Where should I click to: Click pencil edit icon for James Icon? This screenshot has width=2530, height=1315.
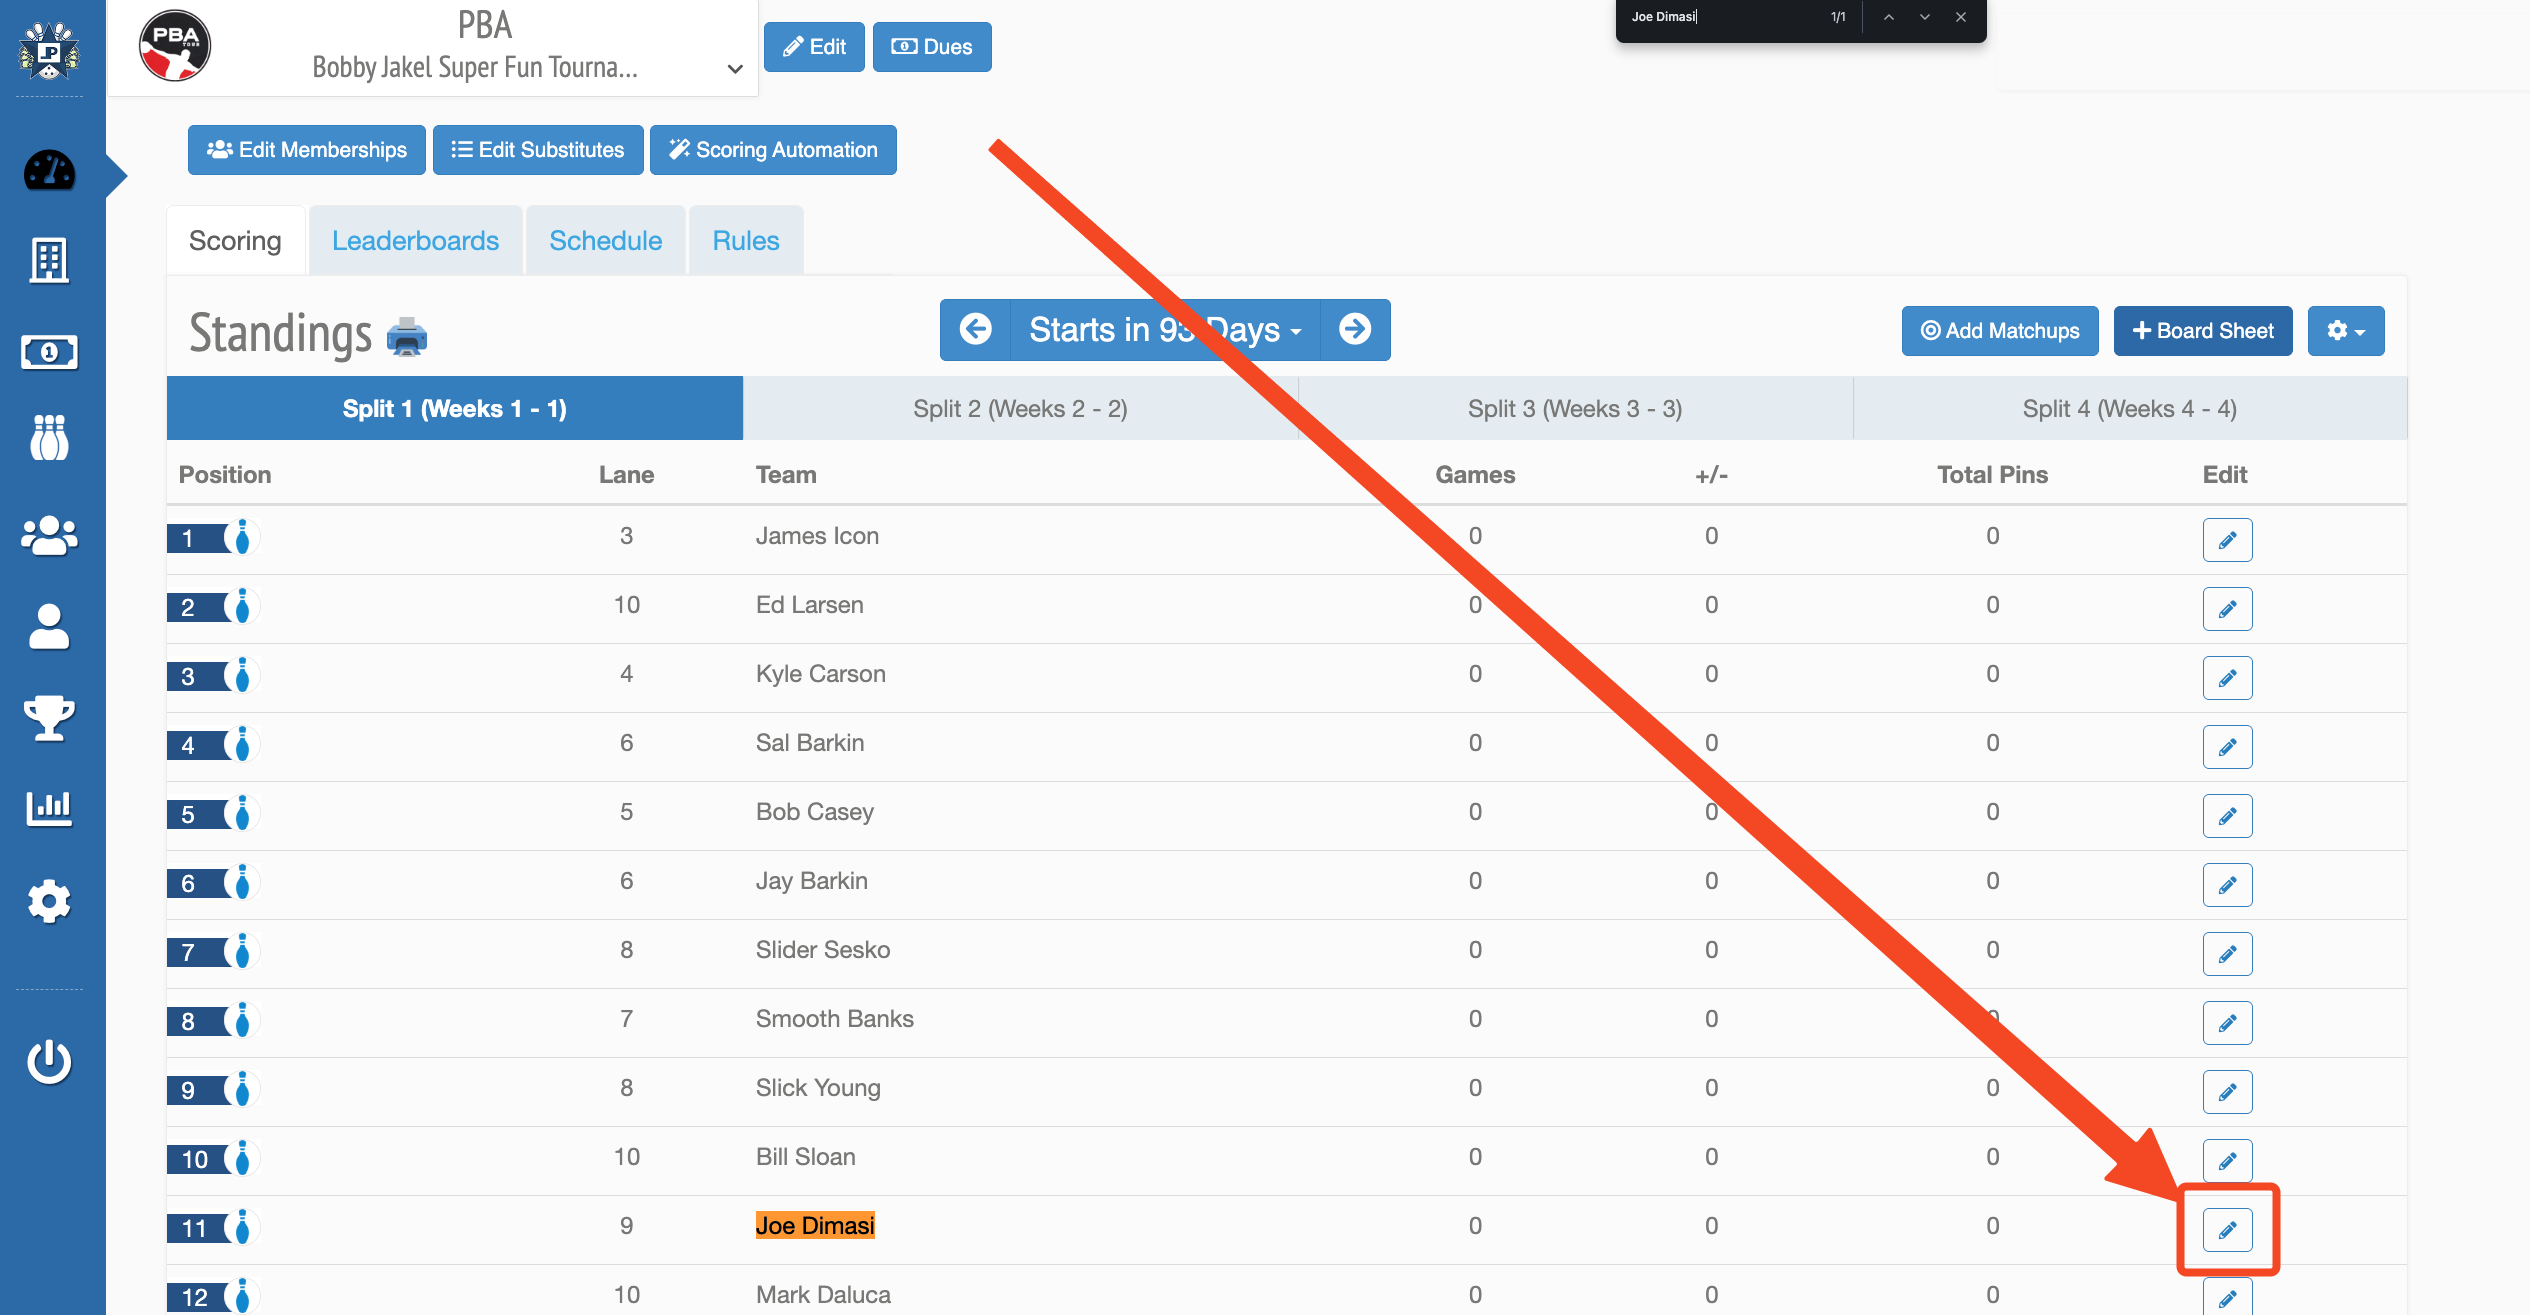[2227, 540]
